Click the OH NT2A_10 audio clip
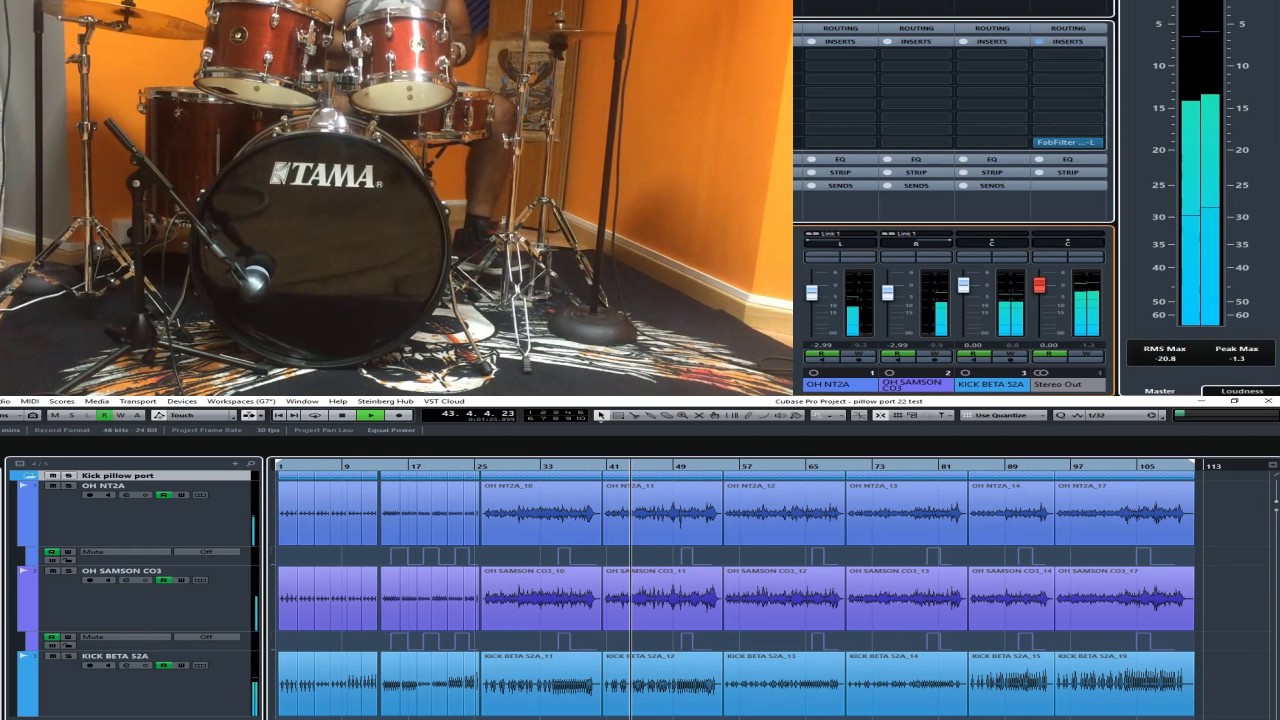 [541, 513]
